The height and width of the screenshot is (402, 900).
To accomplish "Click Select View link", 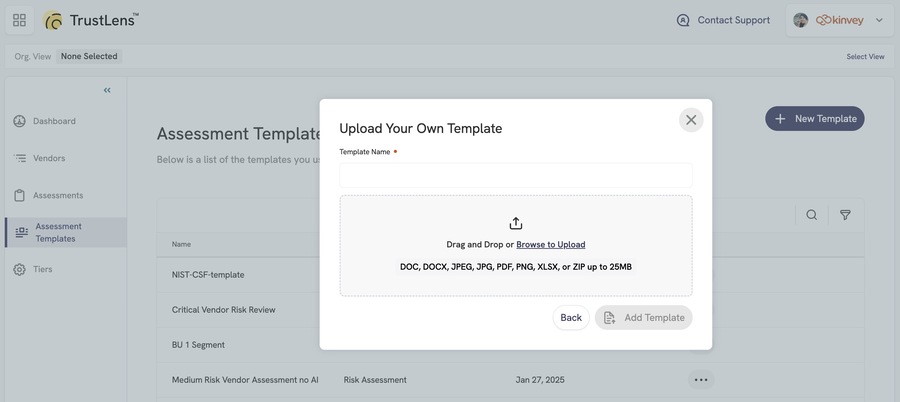I will pos(865,56).
